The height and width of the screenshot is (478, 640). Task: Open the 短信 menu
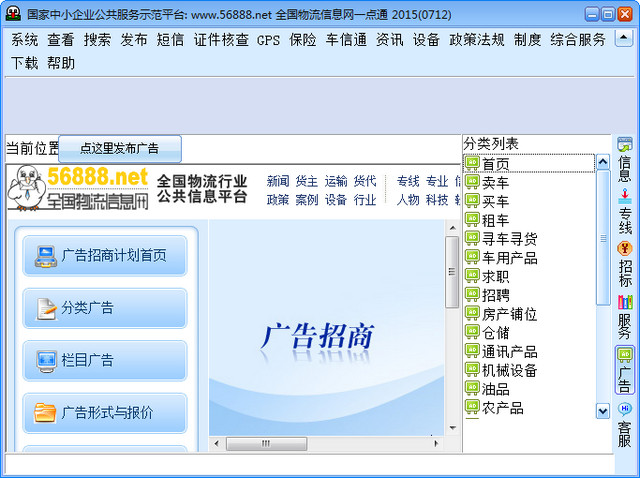(170, 40)
